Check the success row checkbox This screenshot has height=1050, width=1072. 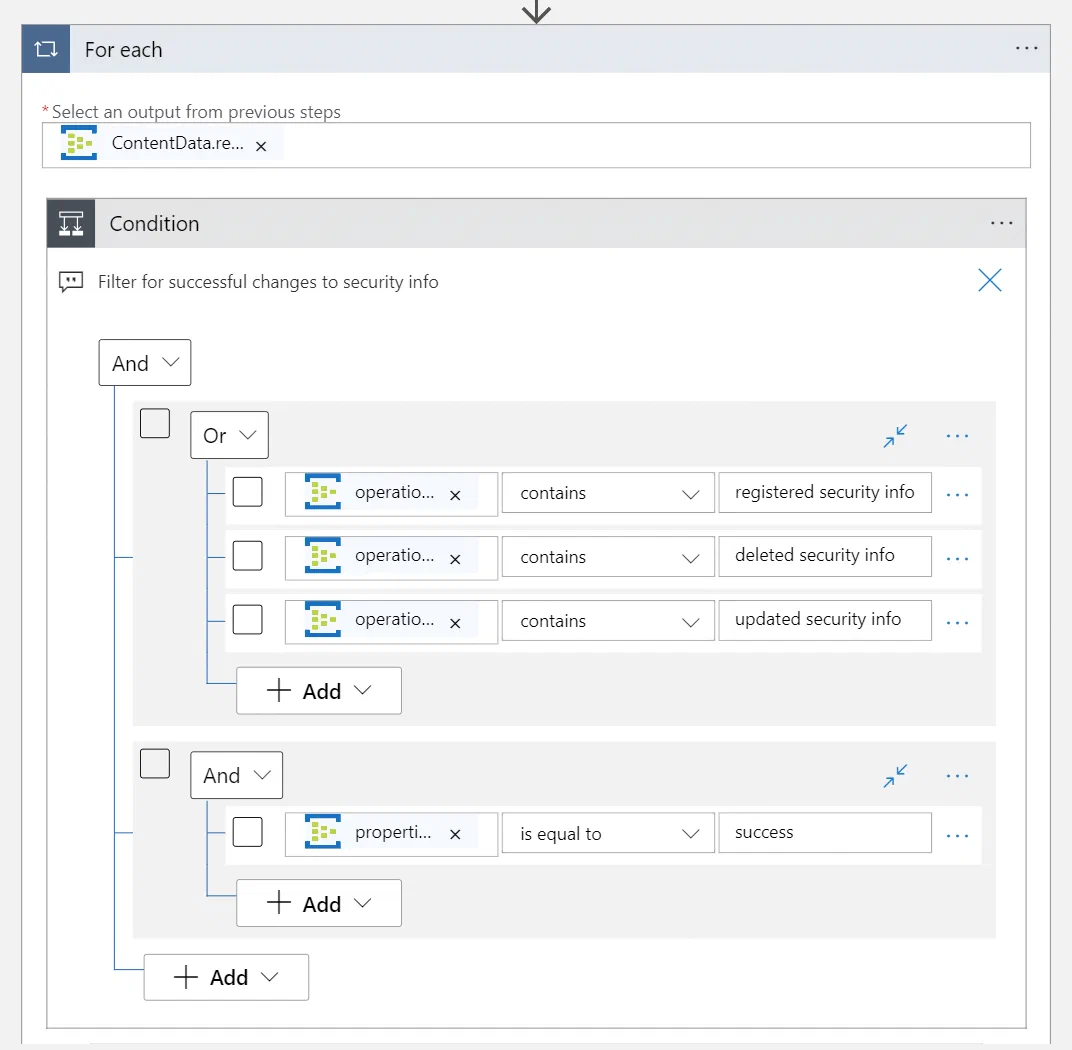247,832
